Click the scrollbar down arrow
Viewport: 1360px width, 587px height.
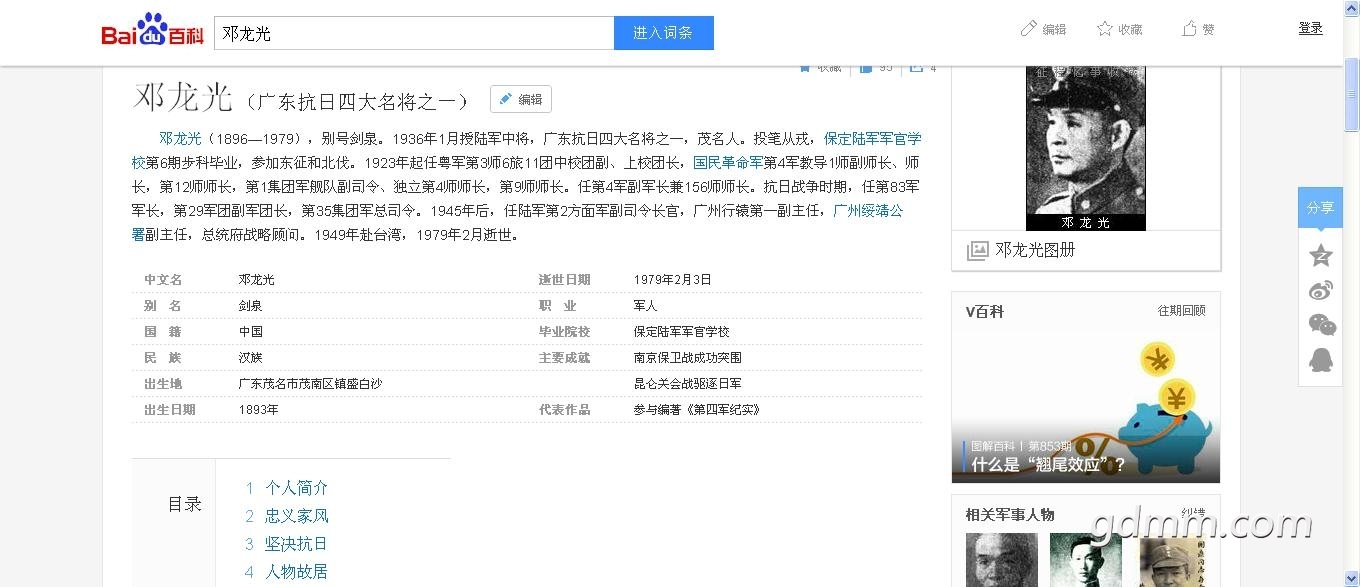1351,578
